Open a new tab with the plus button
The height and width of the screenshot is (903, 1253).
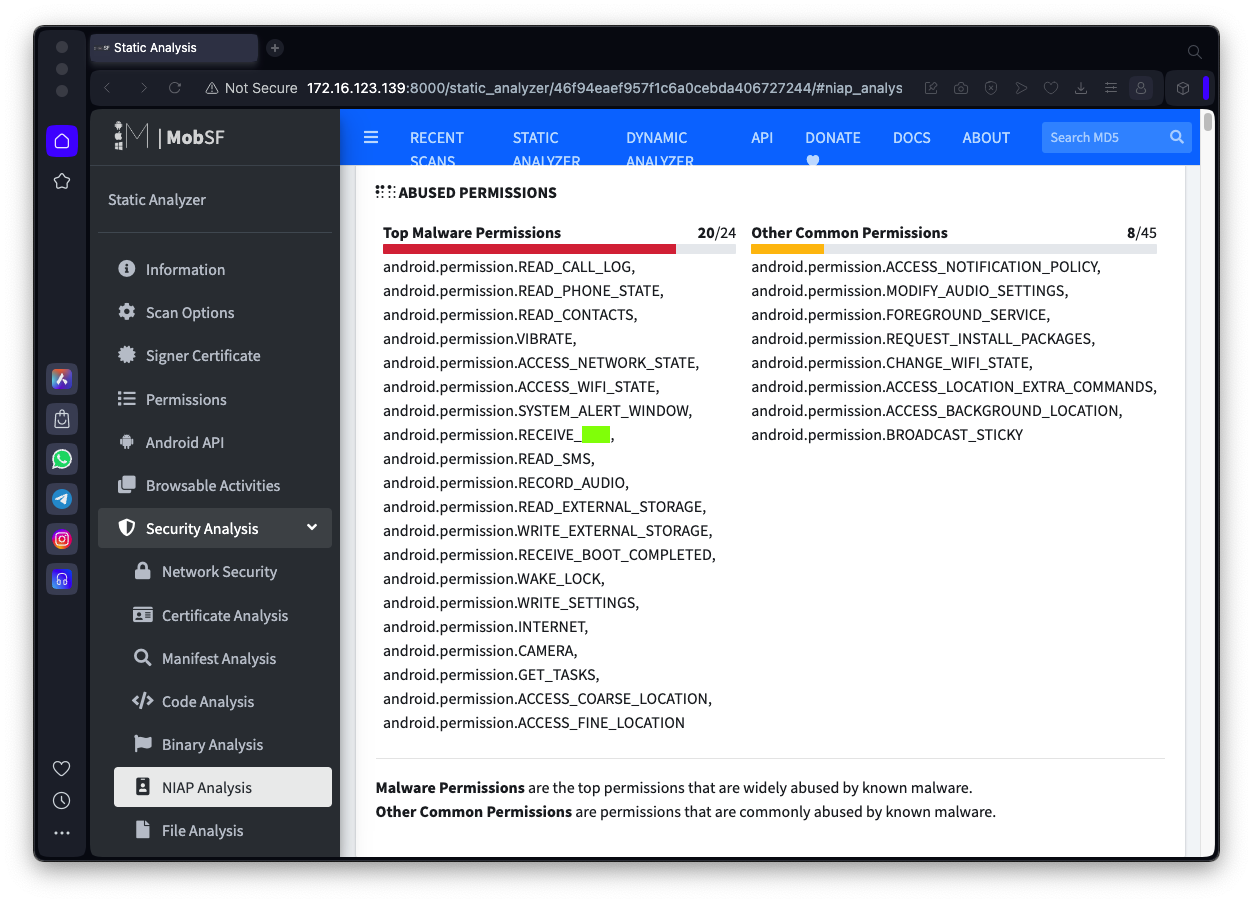[275, 48]
